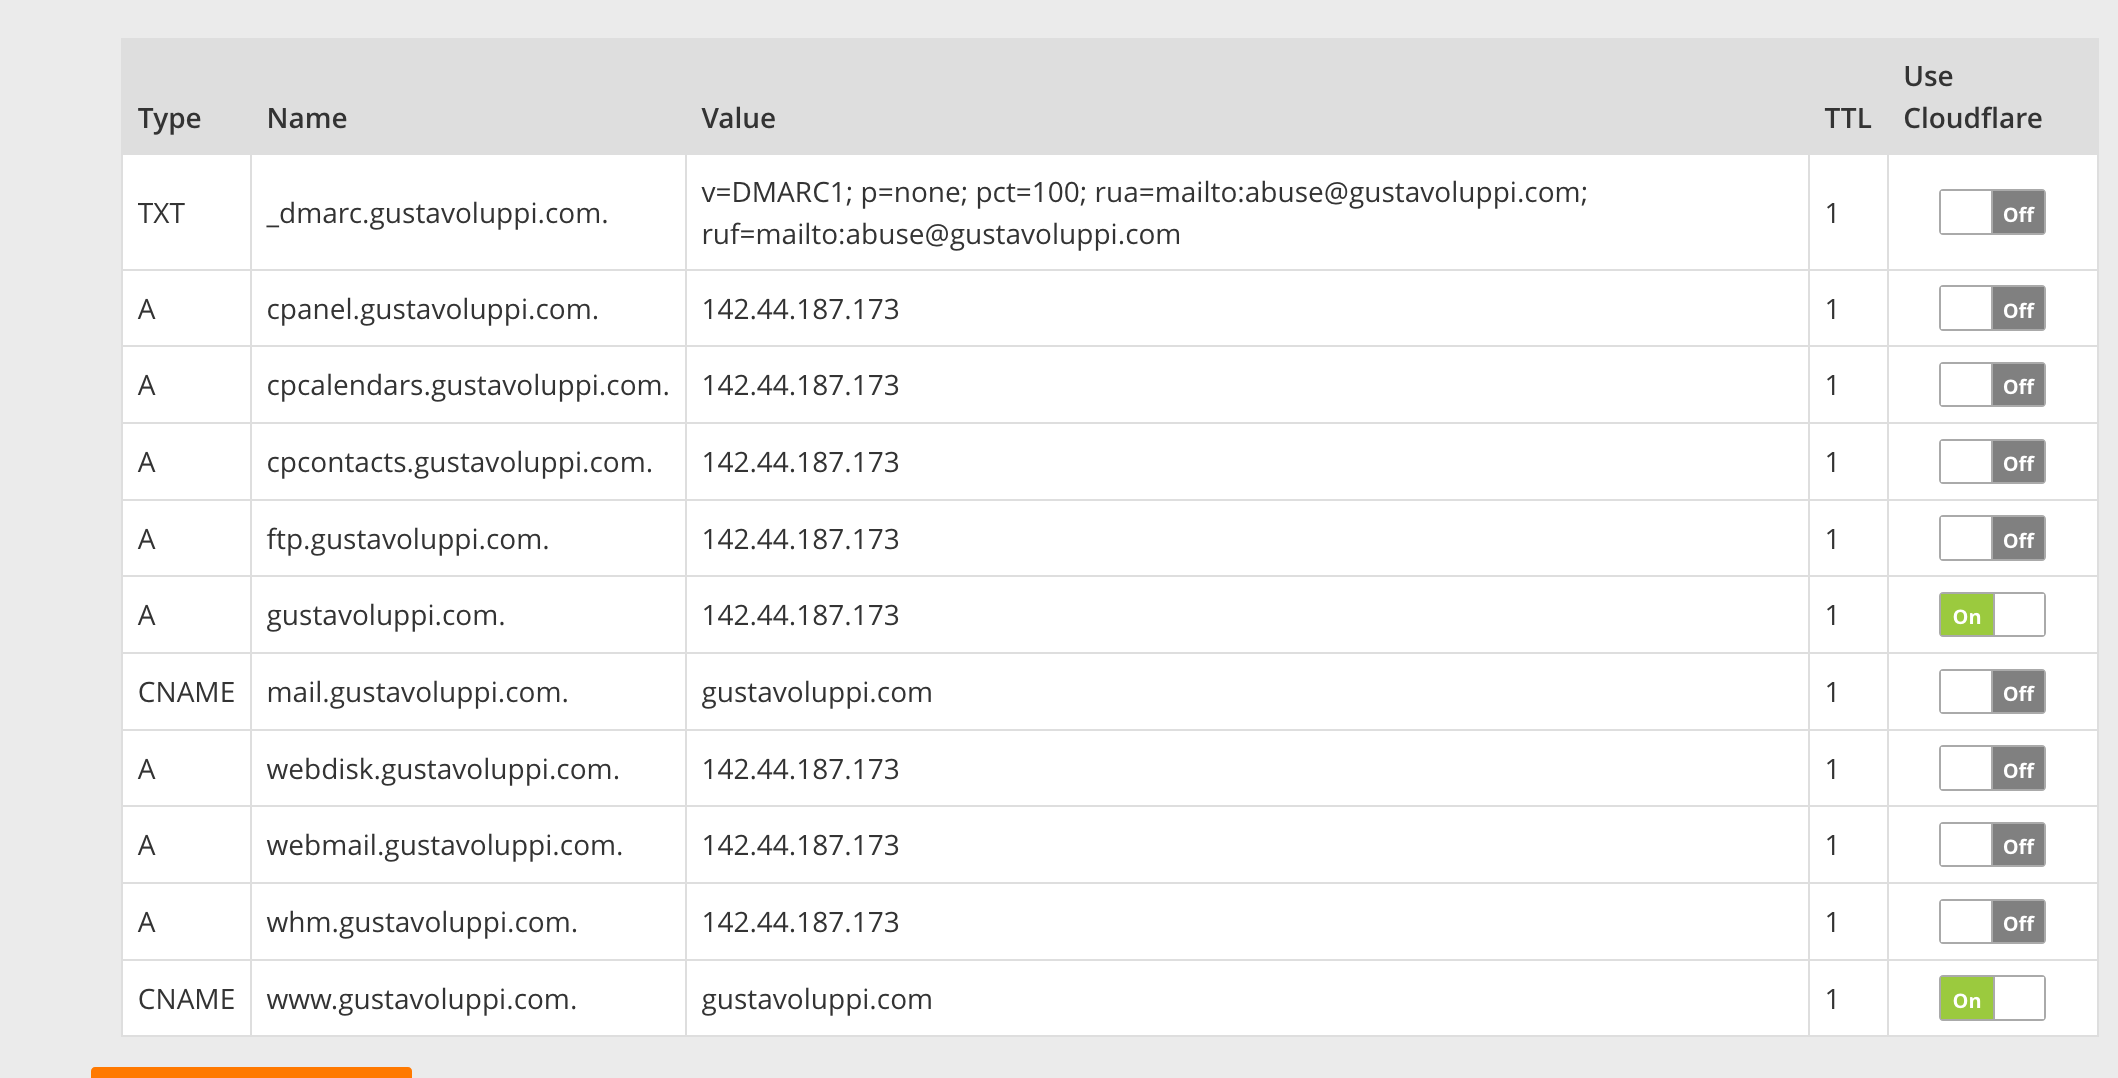The image size is (2118, 1078).
Task: Switch on Cloudflare for ftp.gustavoluppi.com
Action: tap(1991, 539)
